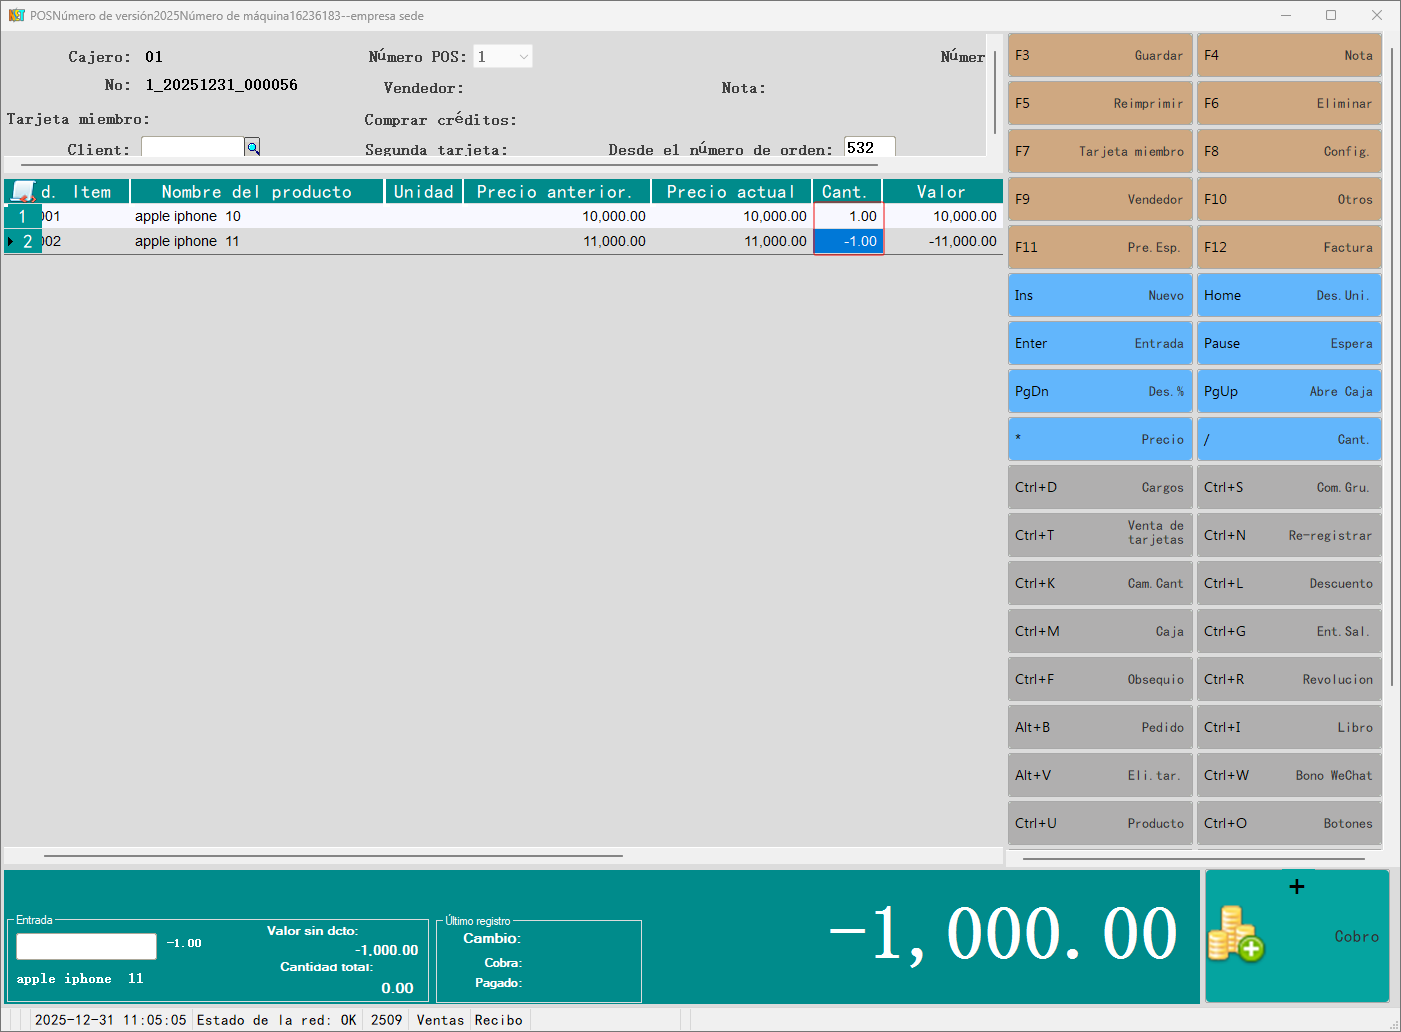This screenshot has width=1401, height=1032.
Task: Select the quantity cell showing -1.00
Action: point(848,241)
